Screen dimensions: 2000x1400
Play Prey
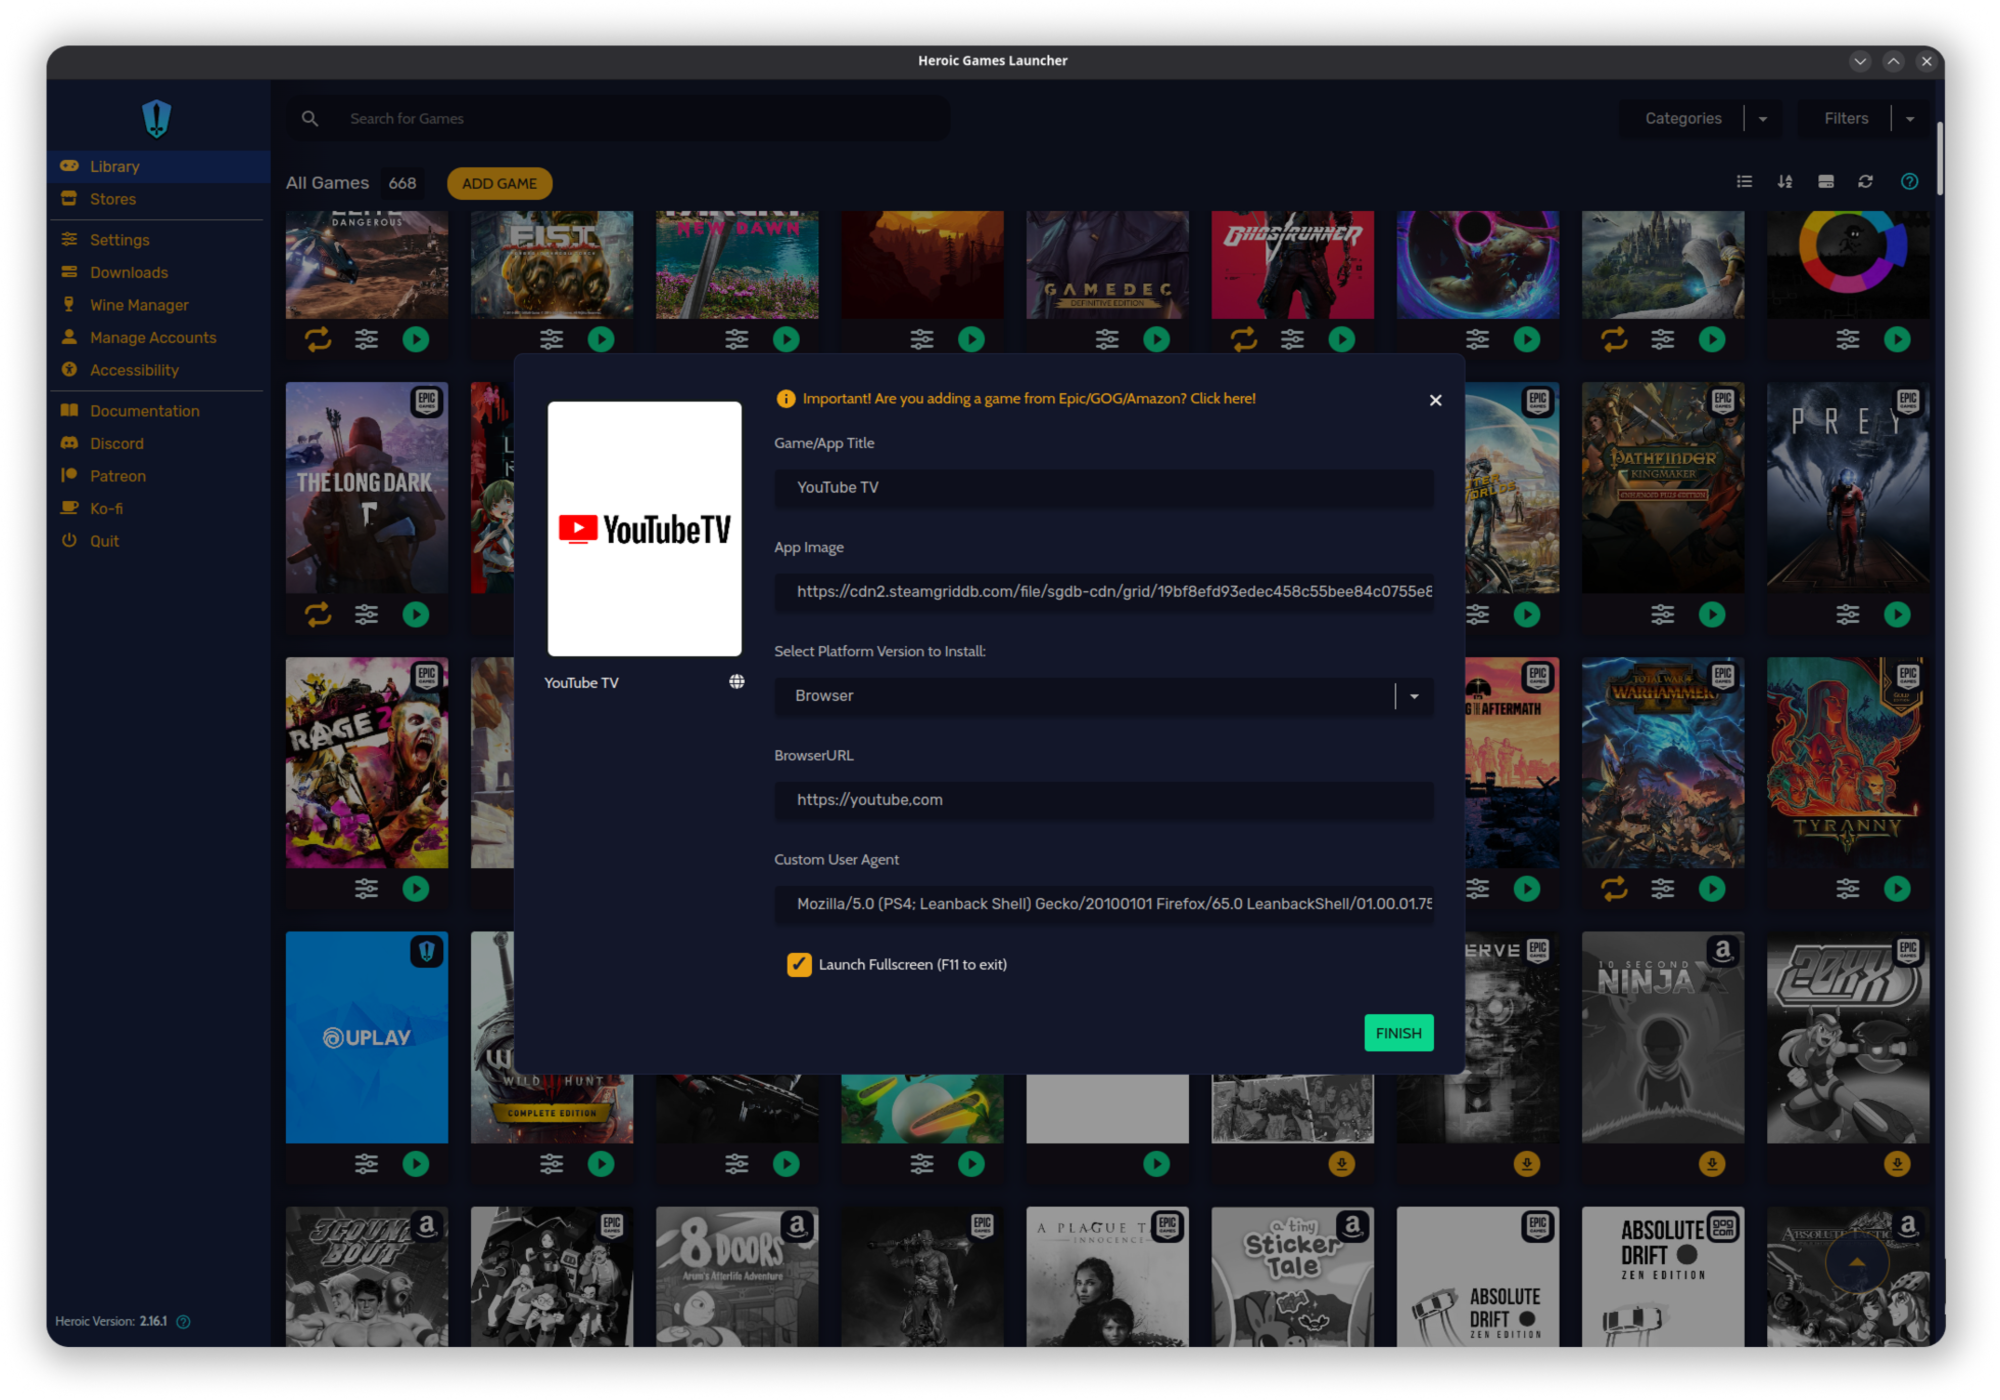click(1897, 614)
